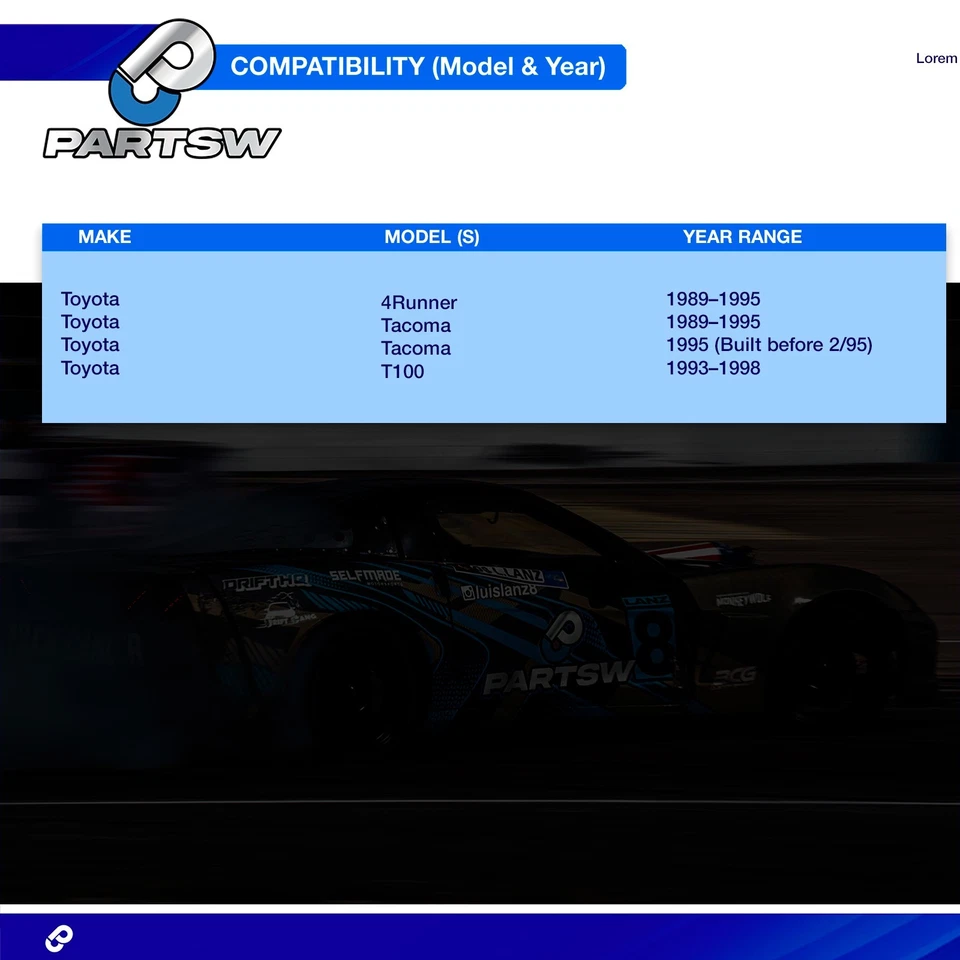
Task: Click the 1989–1995 year range for 4Runner
Action: click(x=713, y=299)
